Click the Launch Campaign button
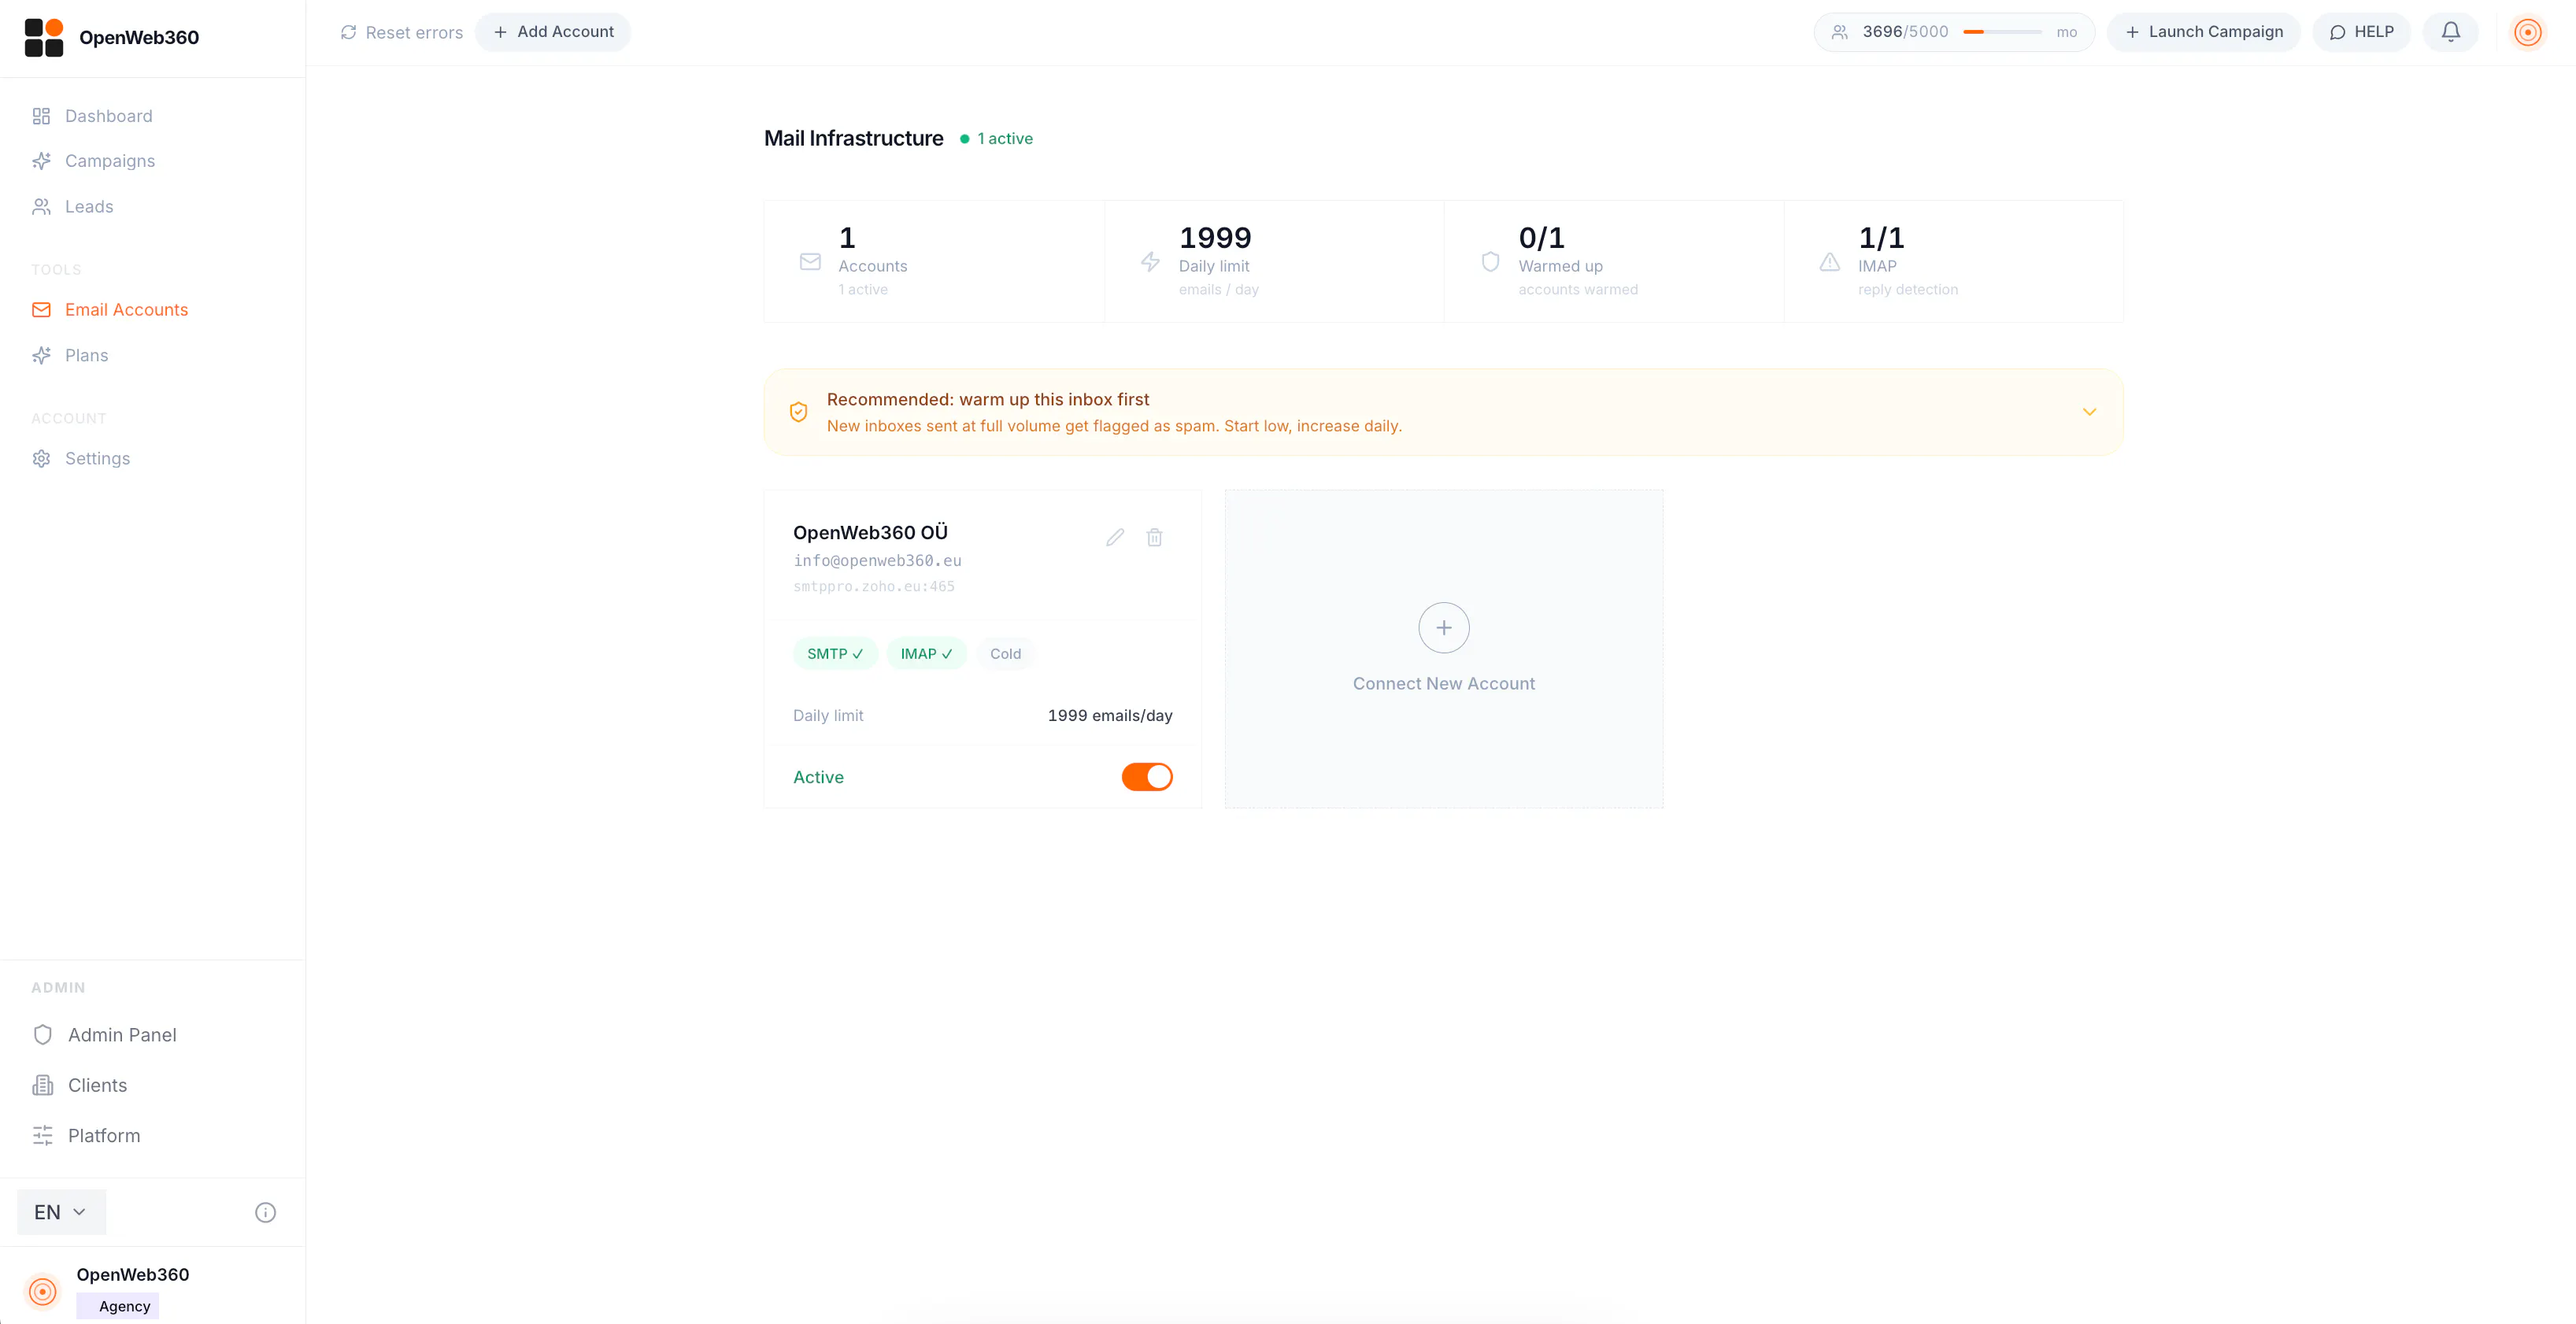Screen dimensions: 2576x1324 2203,32
